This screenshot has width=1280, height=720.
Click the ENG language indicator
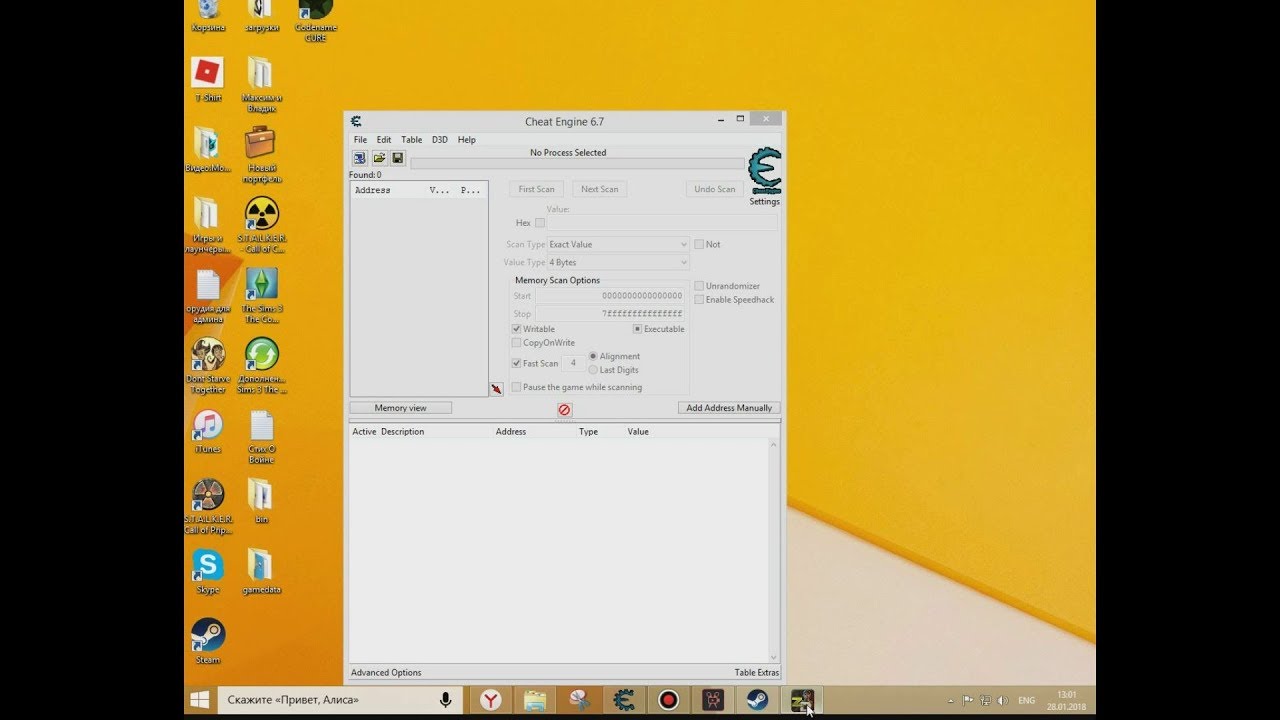click(1027, 700)
